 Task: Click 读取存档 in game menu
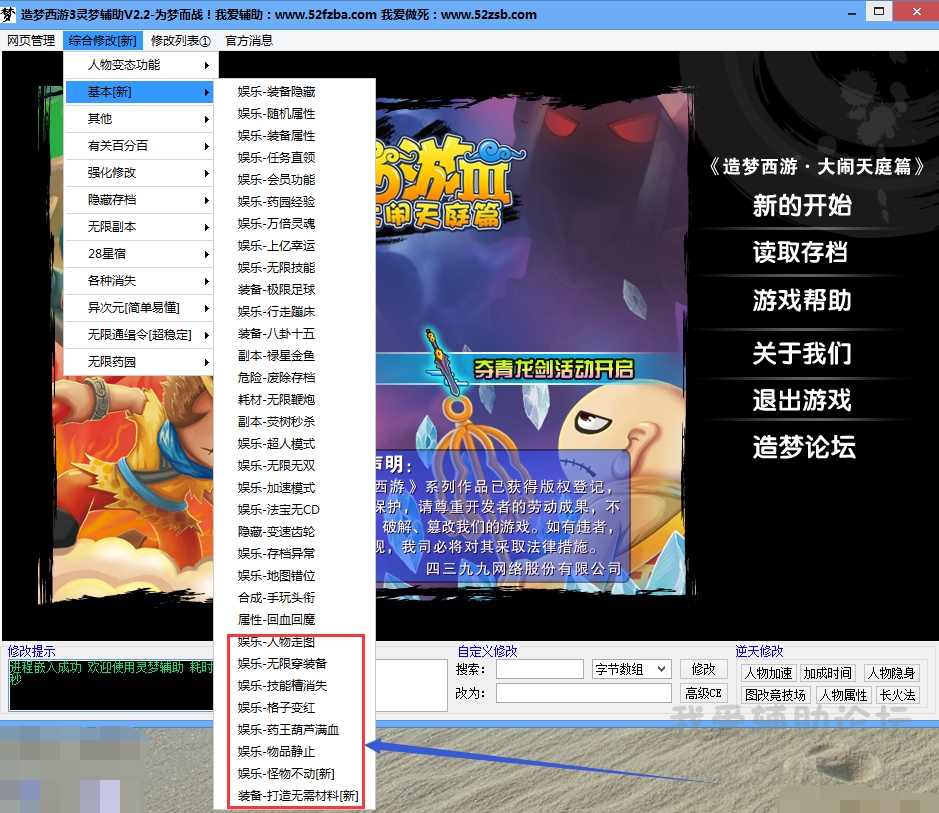[x=800, y=252]
